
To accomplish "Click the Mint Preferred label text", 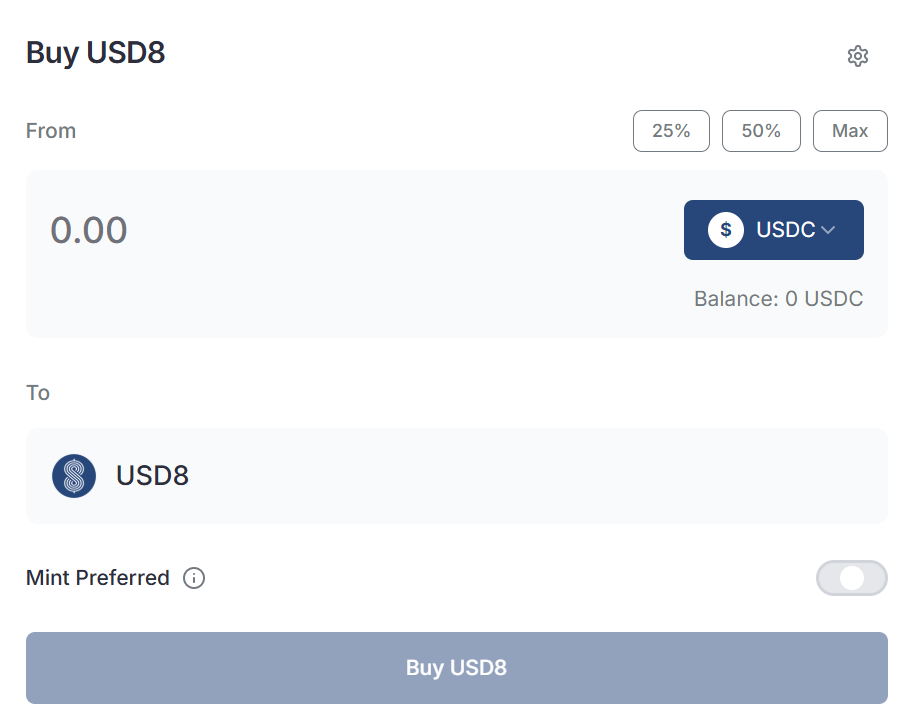I will pos(98,578).
